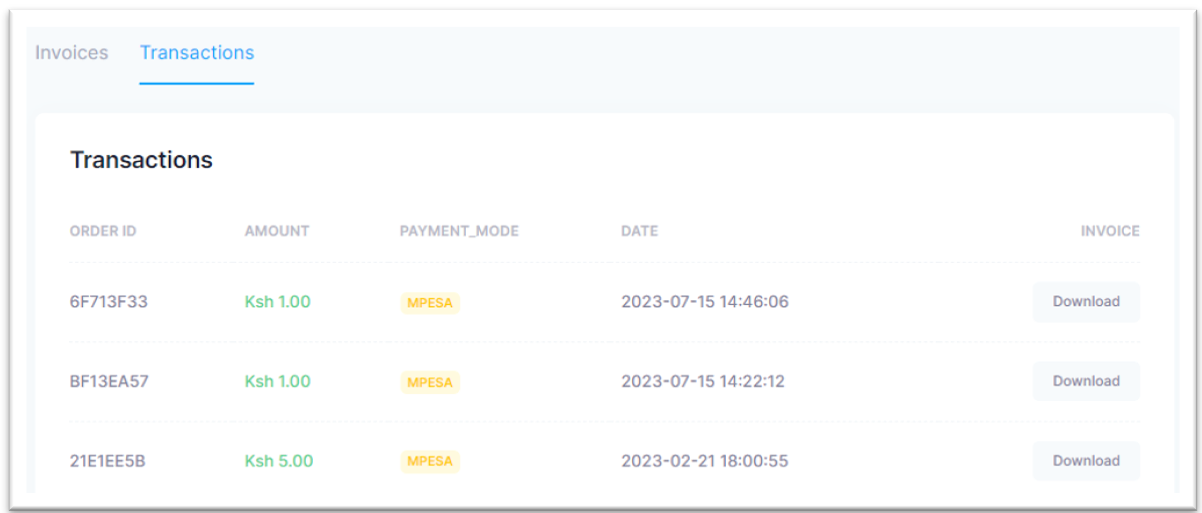Screen dimensions: 1202x513
Task: Click the date 2023-02-21 18:00:55
Action: [704, 461]
